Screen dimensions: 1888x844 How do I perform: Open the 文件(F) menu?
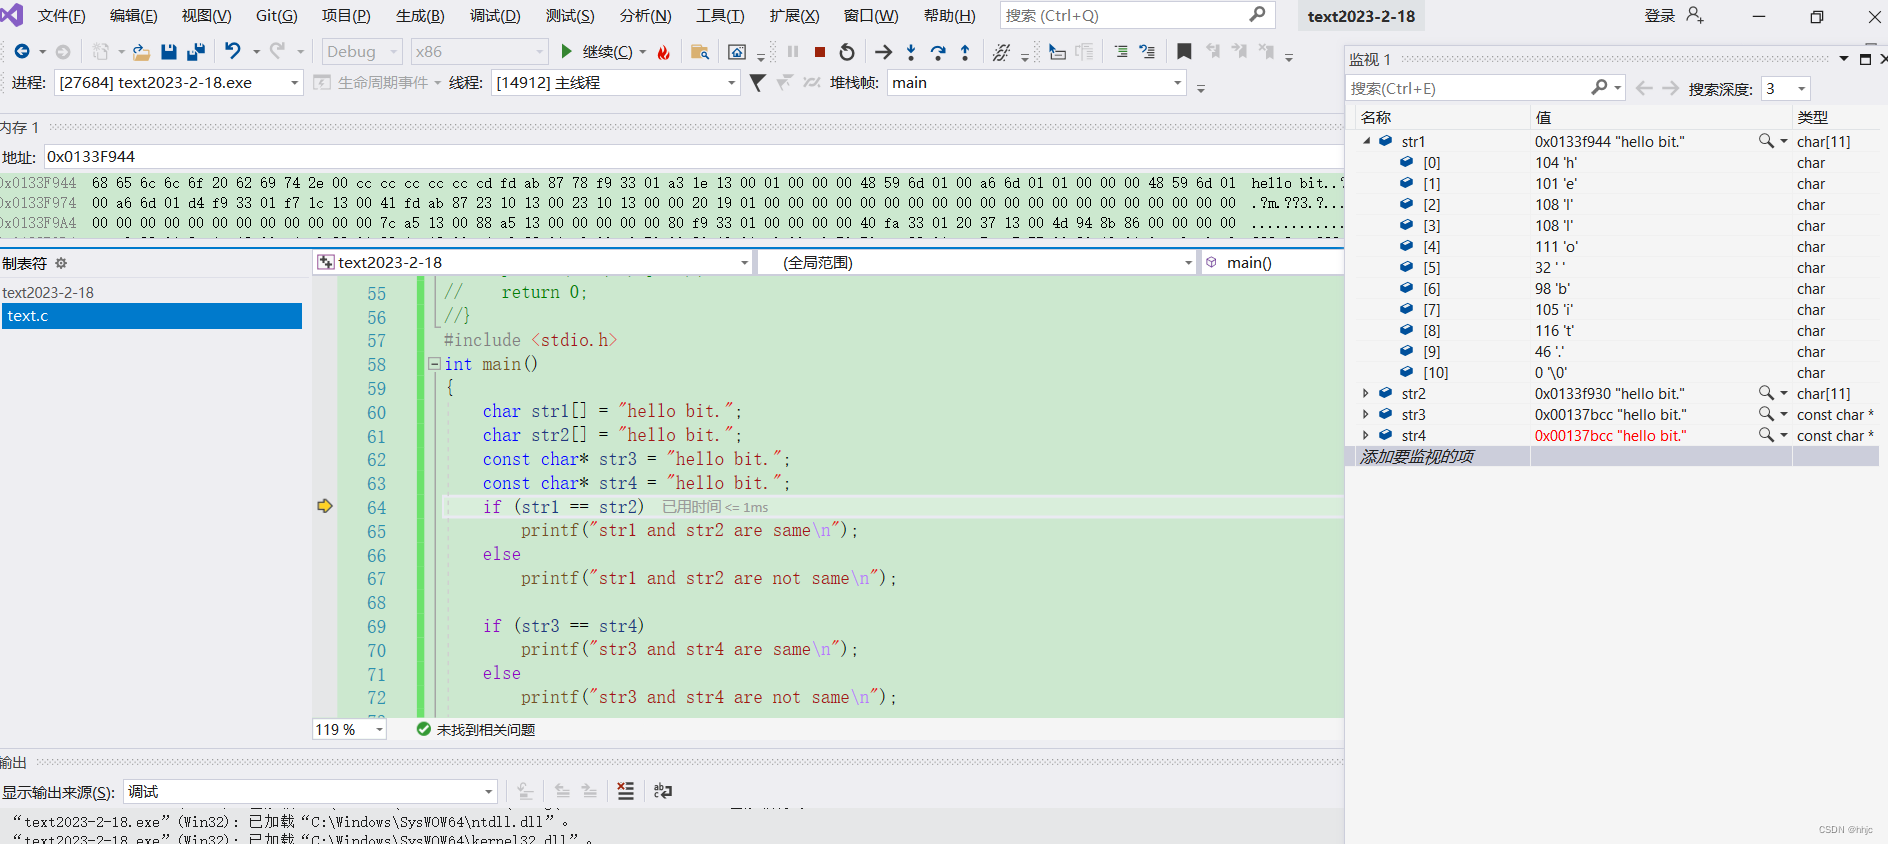click(61, 16)
